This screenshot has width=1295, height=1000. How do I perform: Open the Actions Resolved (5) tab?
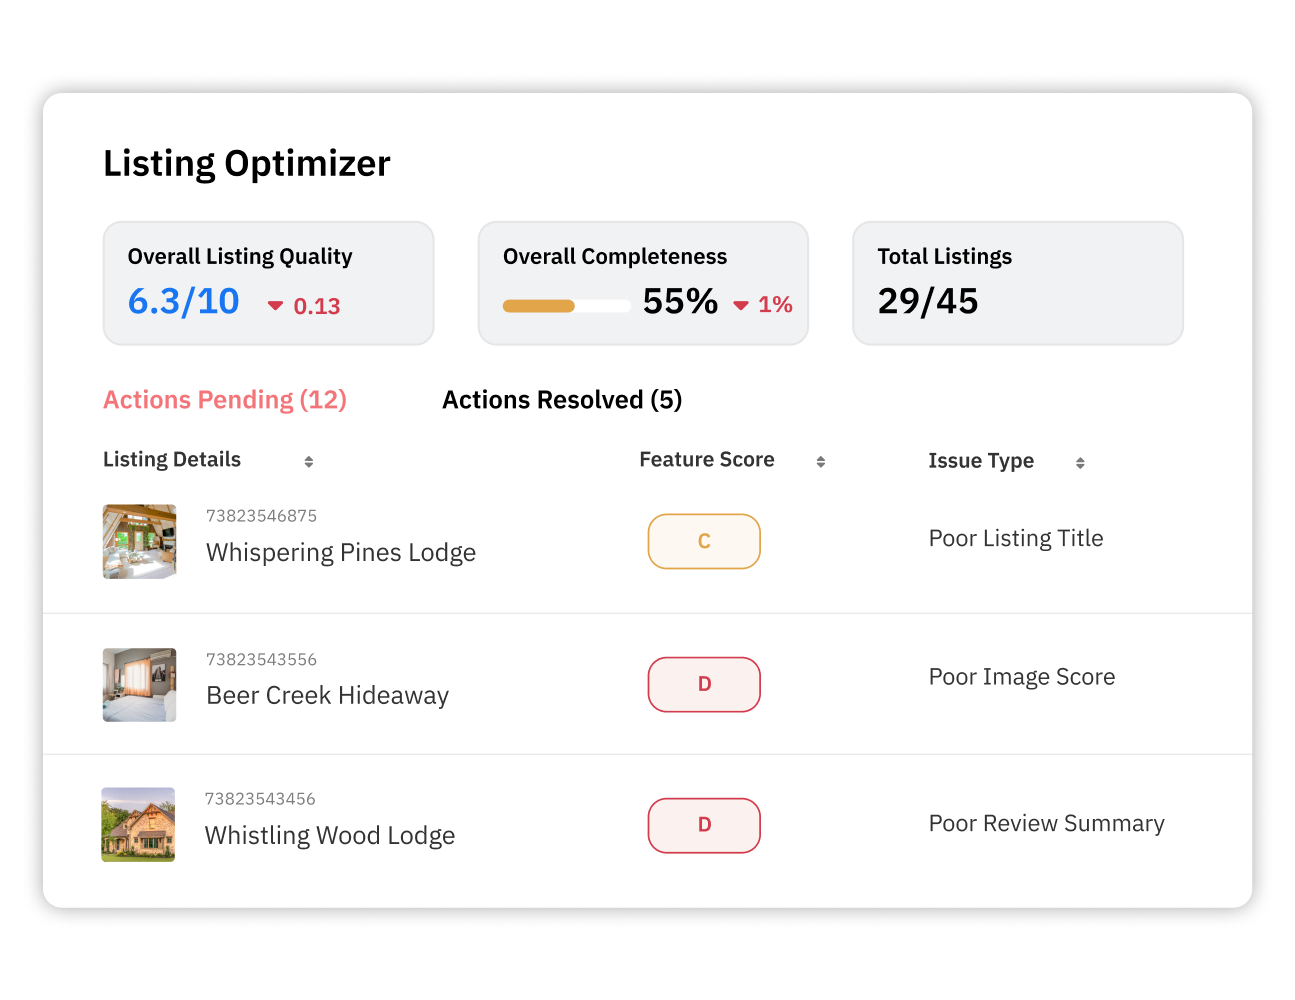click(x=562, y=400)
